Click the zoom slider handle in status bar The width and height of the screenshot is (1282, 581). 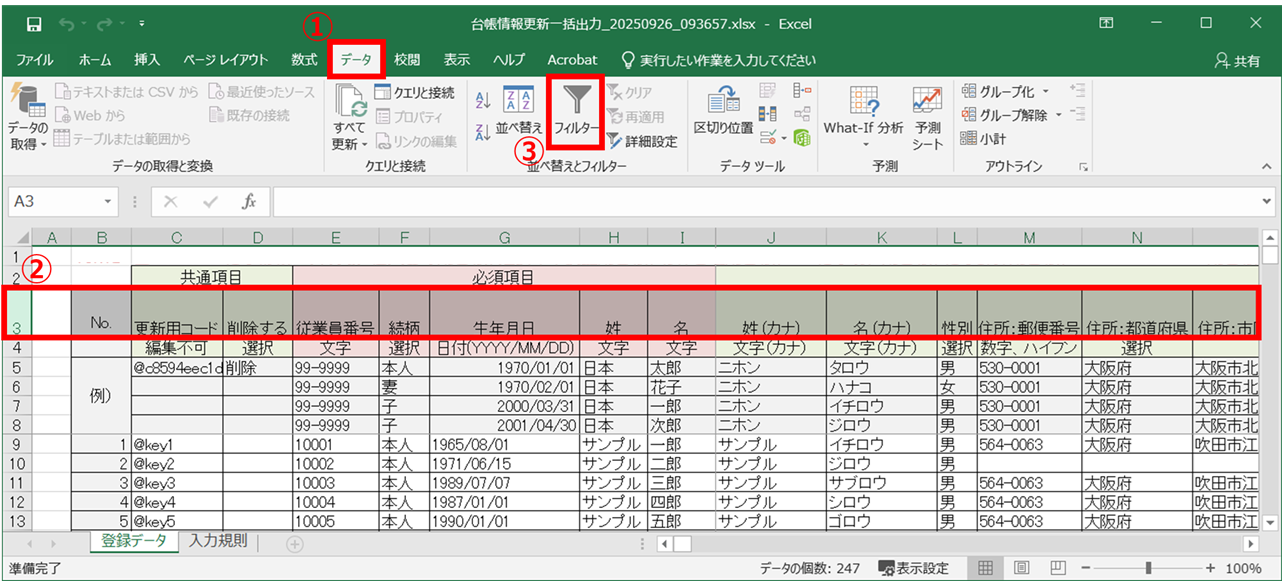[1147, 568]
